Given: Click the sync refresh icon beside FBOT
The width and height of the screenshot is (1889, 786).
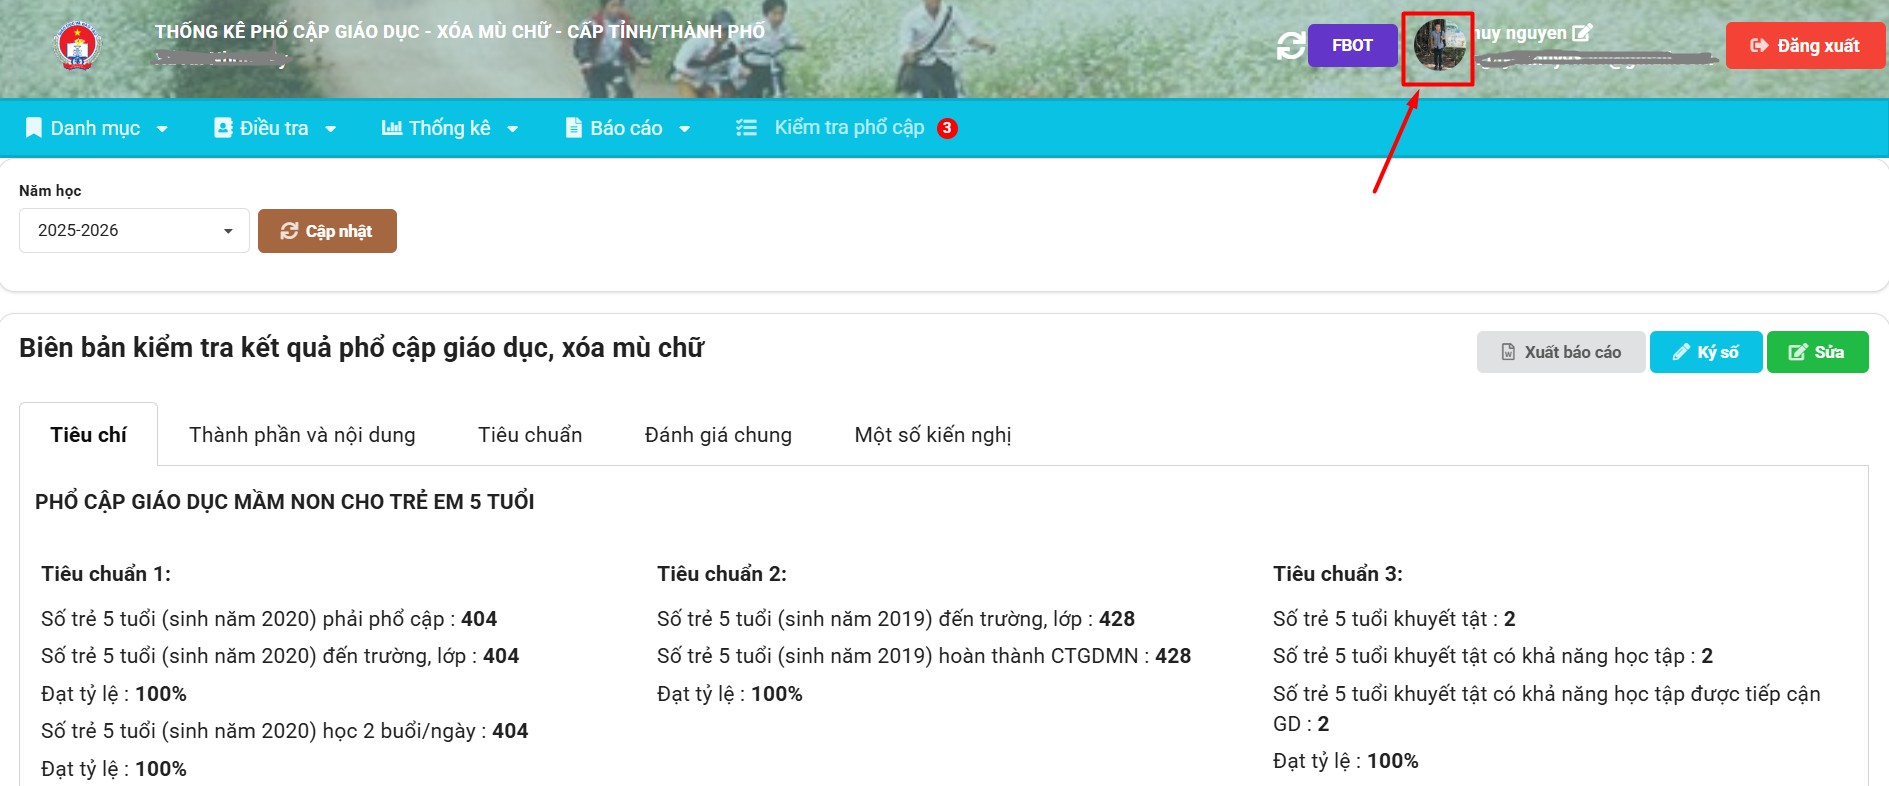Looking at the screenshot, I should click(x=1290, y=46).
